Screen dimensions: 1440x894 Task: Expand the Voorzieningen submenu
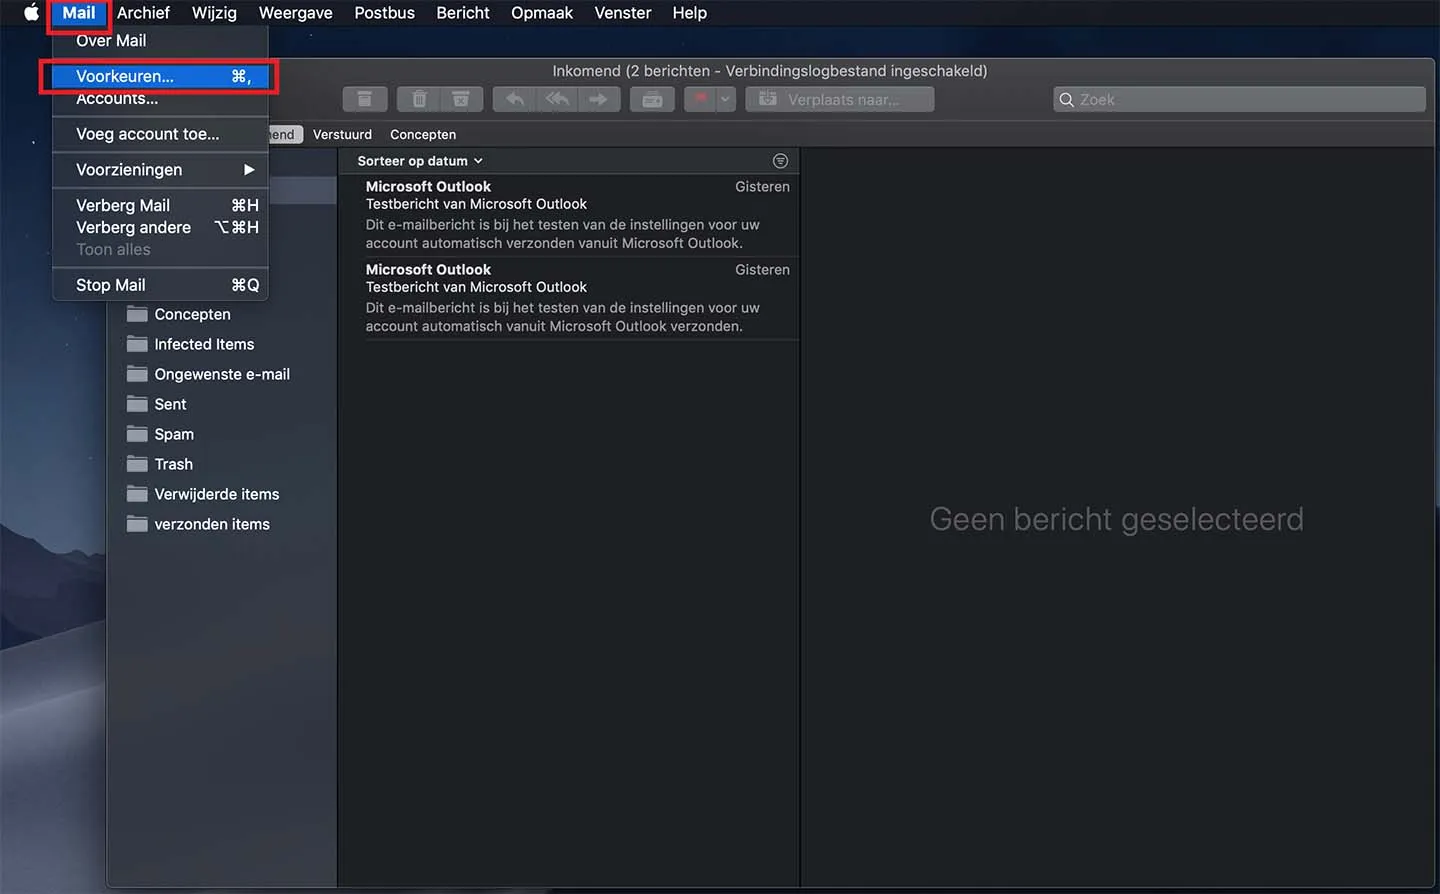(x=129, y=169)
